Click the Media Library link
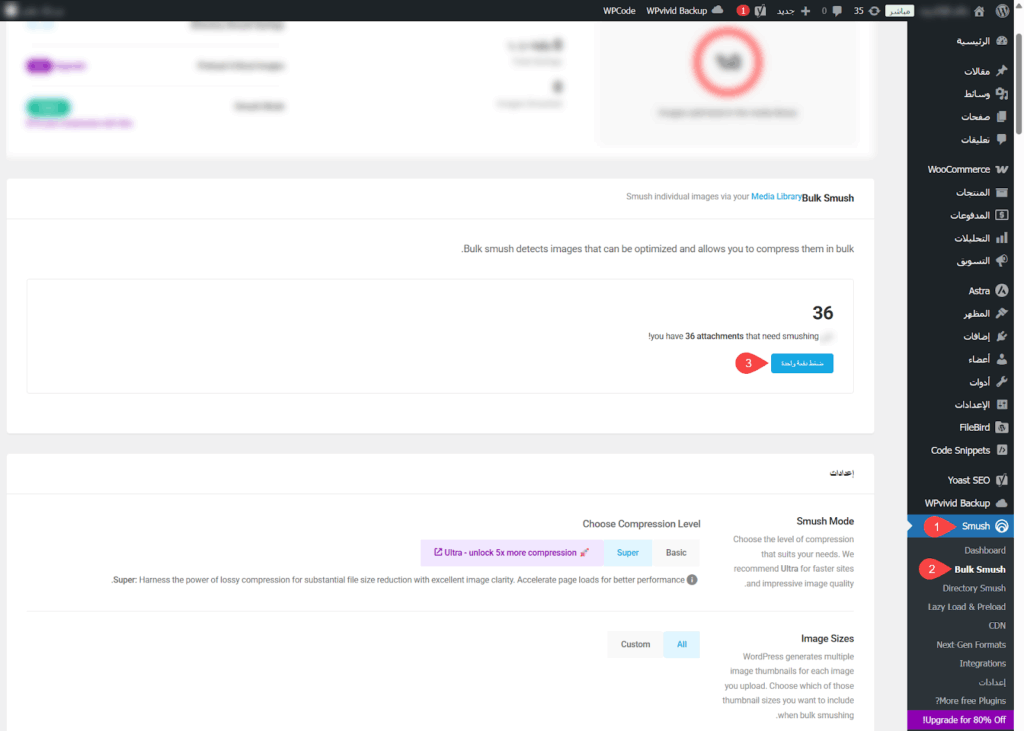Screen dimensions: 1024x731 [776, 197]
